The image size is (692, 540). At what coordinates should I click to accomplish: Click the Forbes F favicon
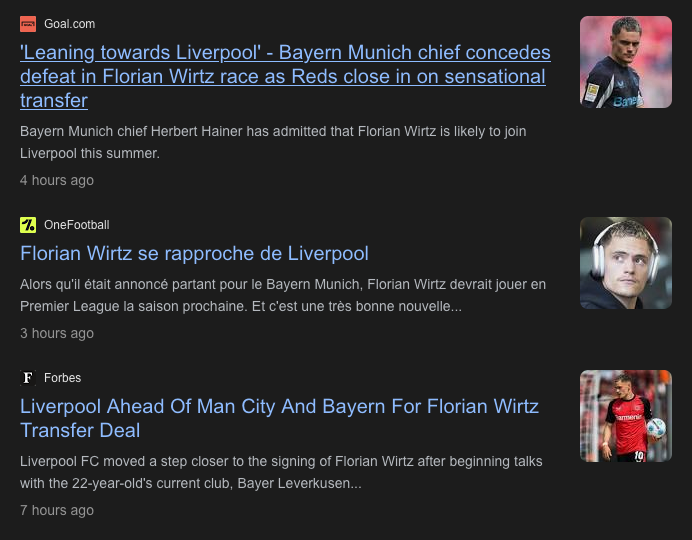[28, 378]
